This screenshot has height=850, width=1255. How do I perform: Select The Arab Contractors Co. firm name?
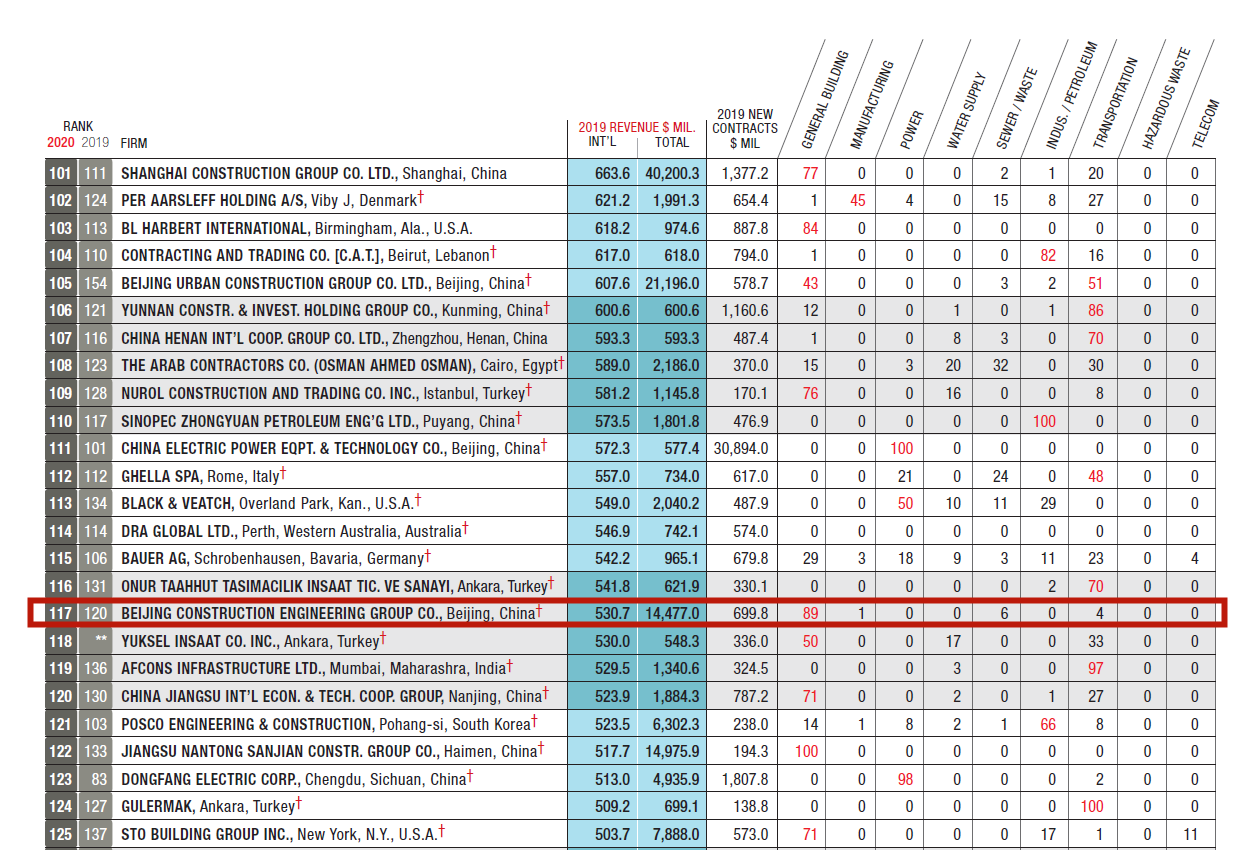(298, 365)
